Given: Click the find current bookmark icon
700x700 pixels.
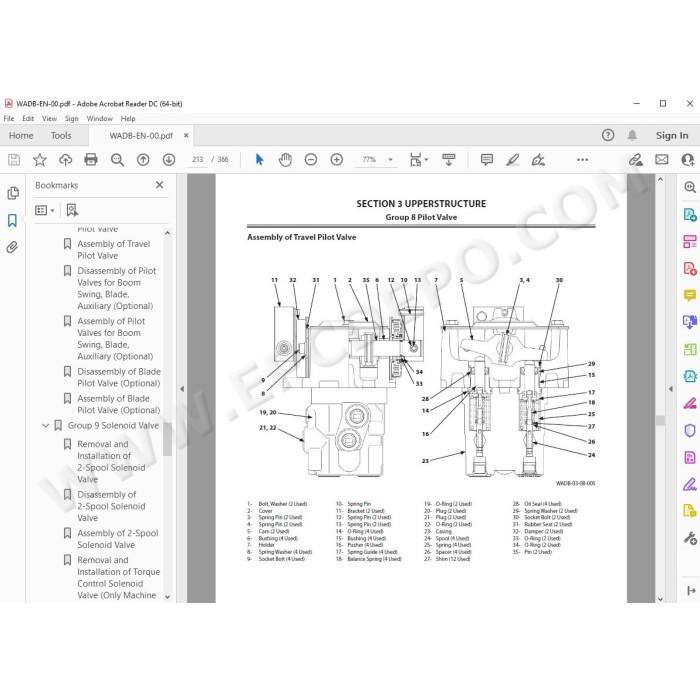Looking at the screenshot, I should [x=72, y=210].
